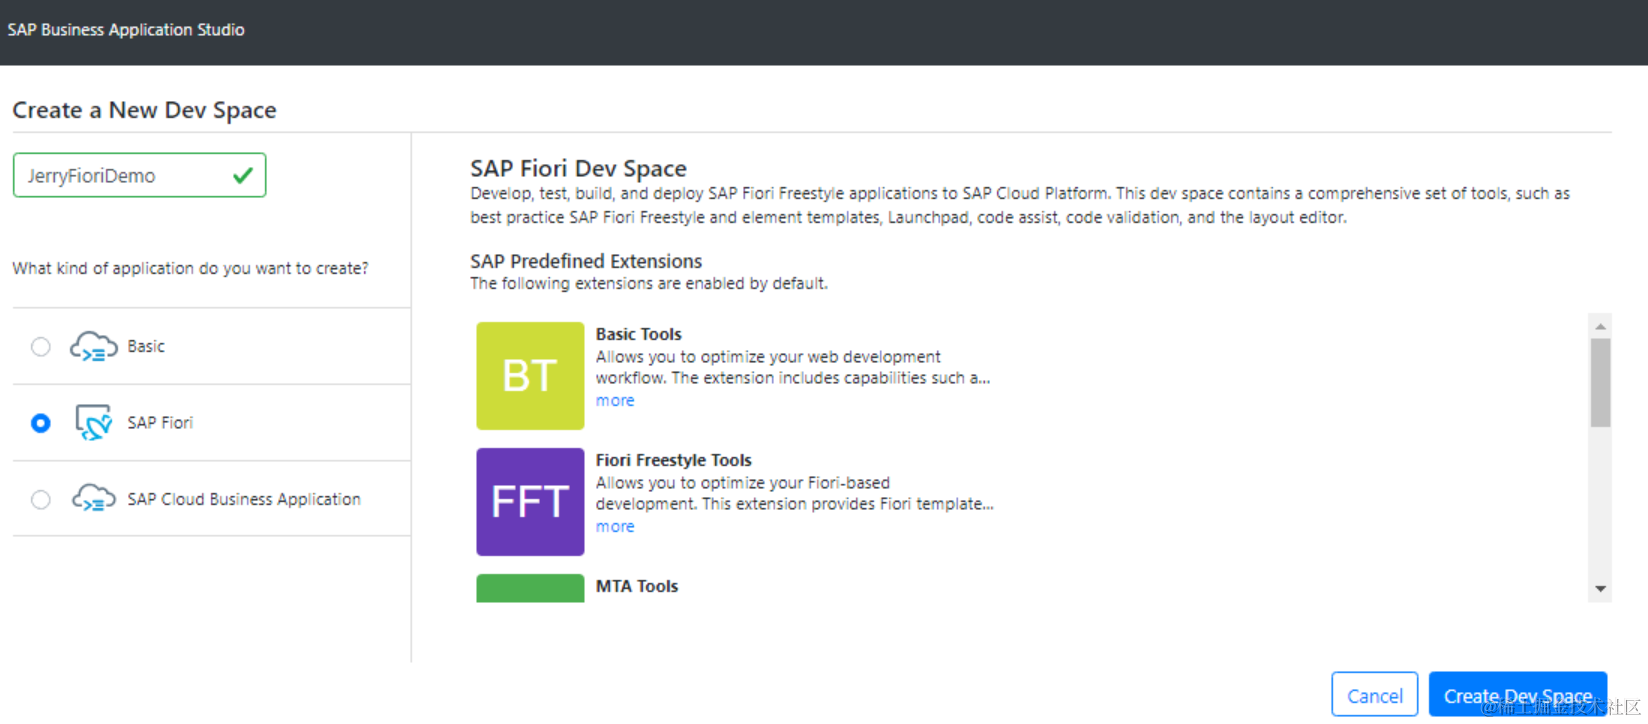
Task: Click the Create Dev Space button
Action: pyautogui.click(x=1518, y=695)
